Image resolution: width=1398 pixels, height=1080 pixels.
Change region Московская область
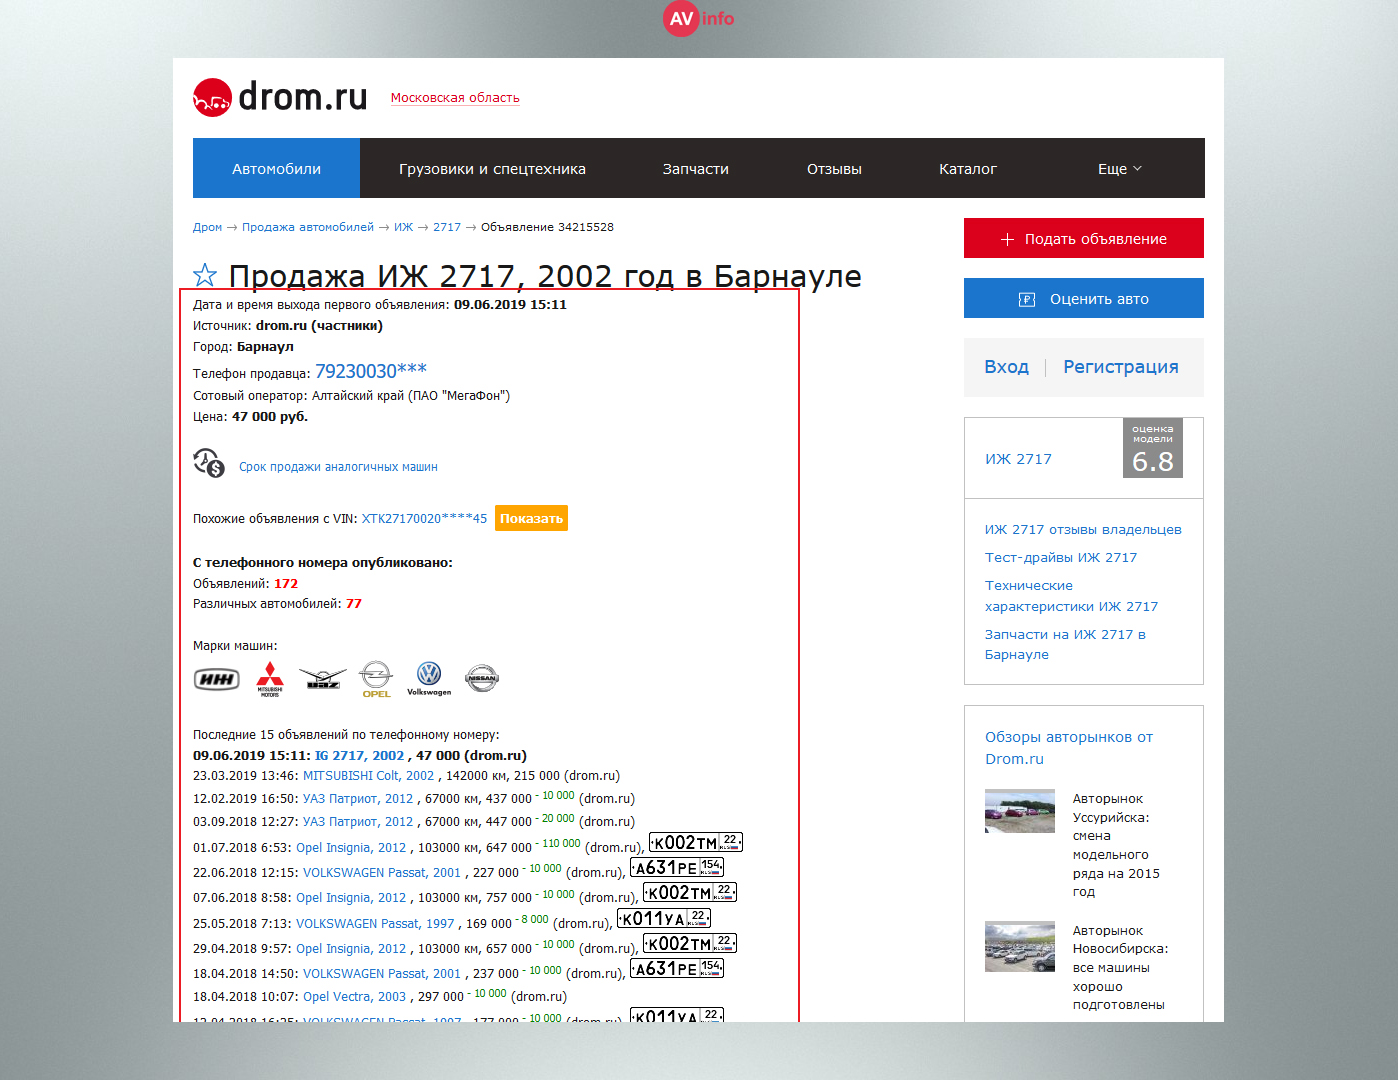(455, 98)
